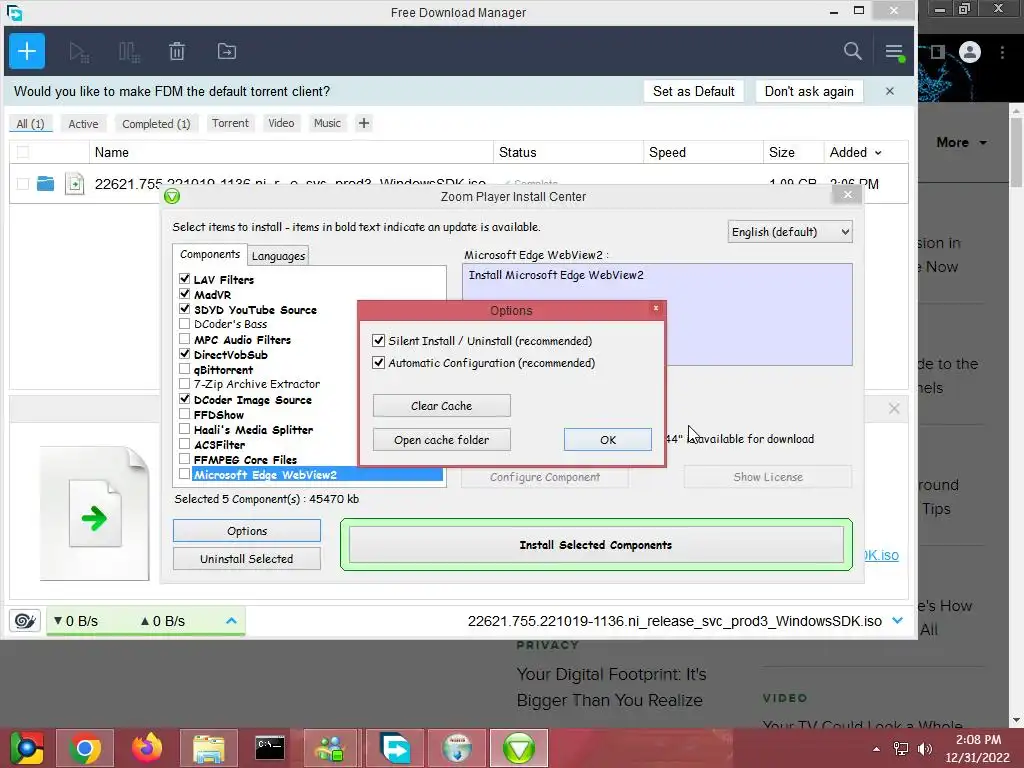Open the browser three-dot menu

click(x=1002, y=52)
